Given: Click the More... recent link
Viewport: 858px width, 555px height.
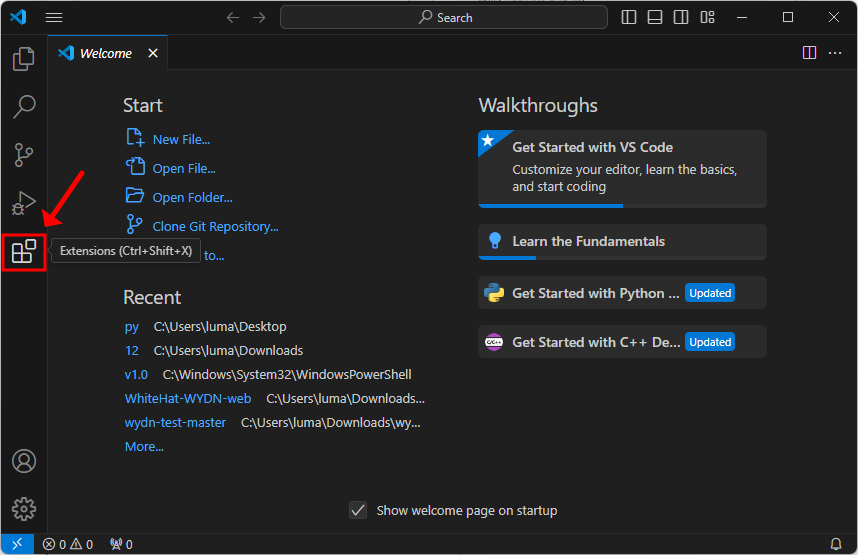Looking at the screenshot, I should tap(144, 447).
